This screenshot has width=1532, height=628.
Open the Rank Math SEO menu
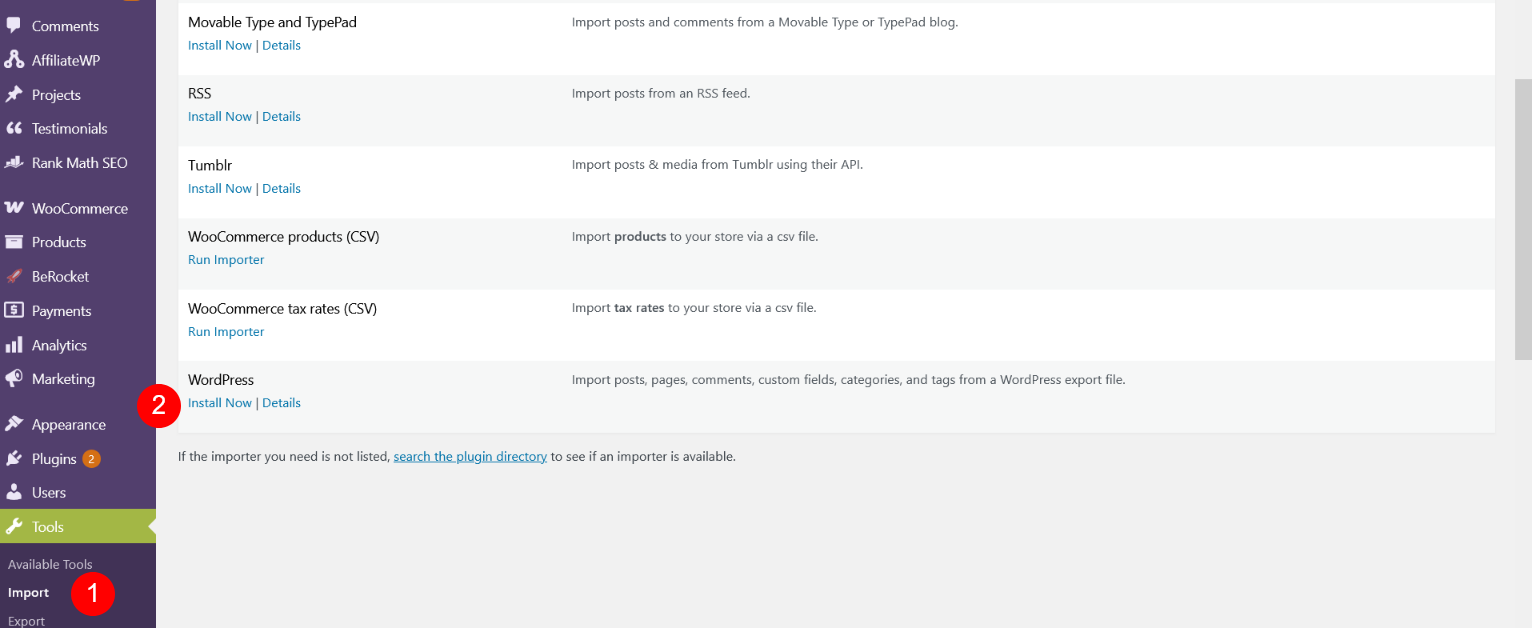(80, 162)
